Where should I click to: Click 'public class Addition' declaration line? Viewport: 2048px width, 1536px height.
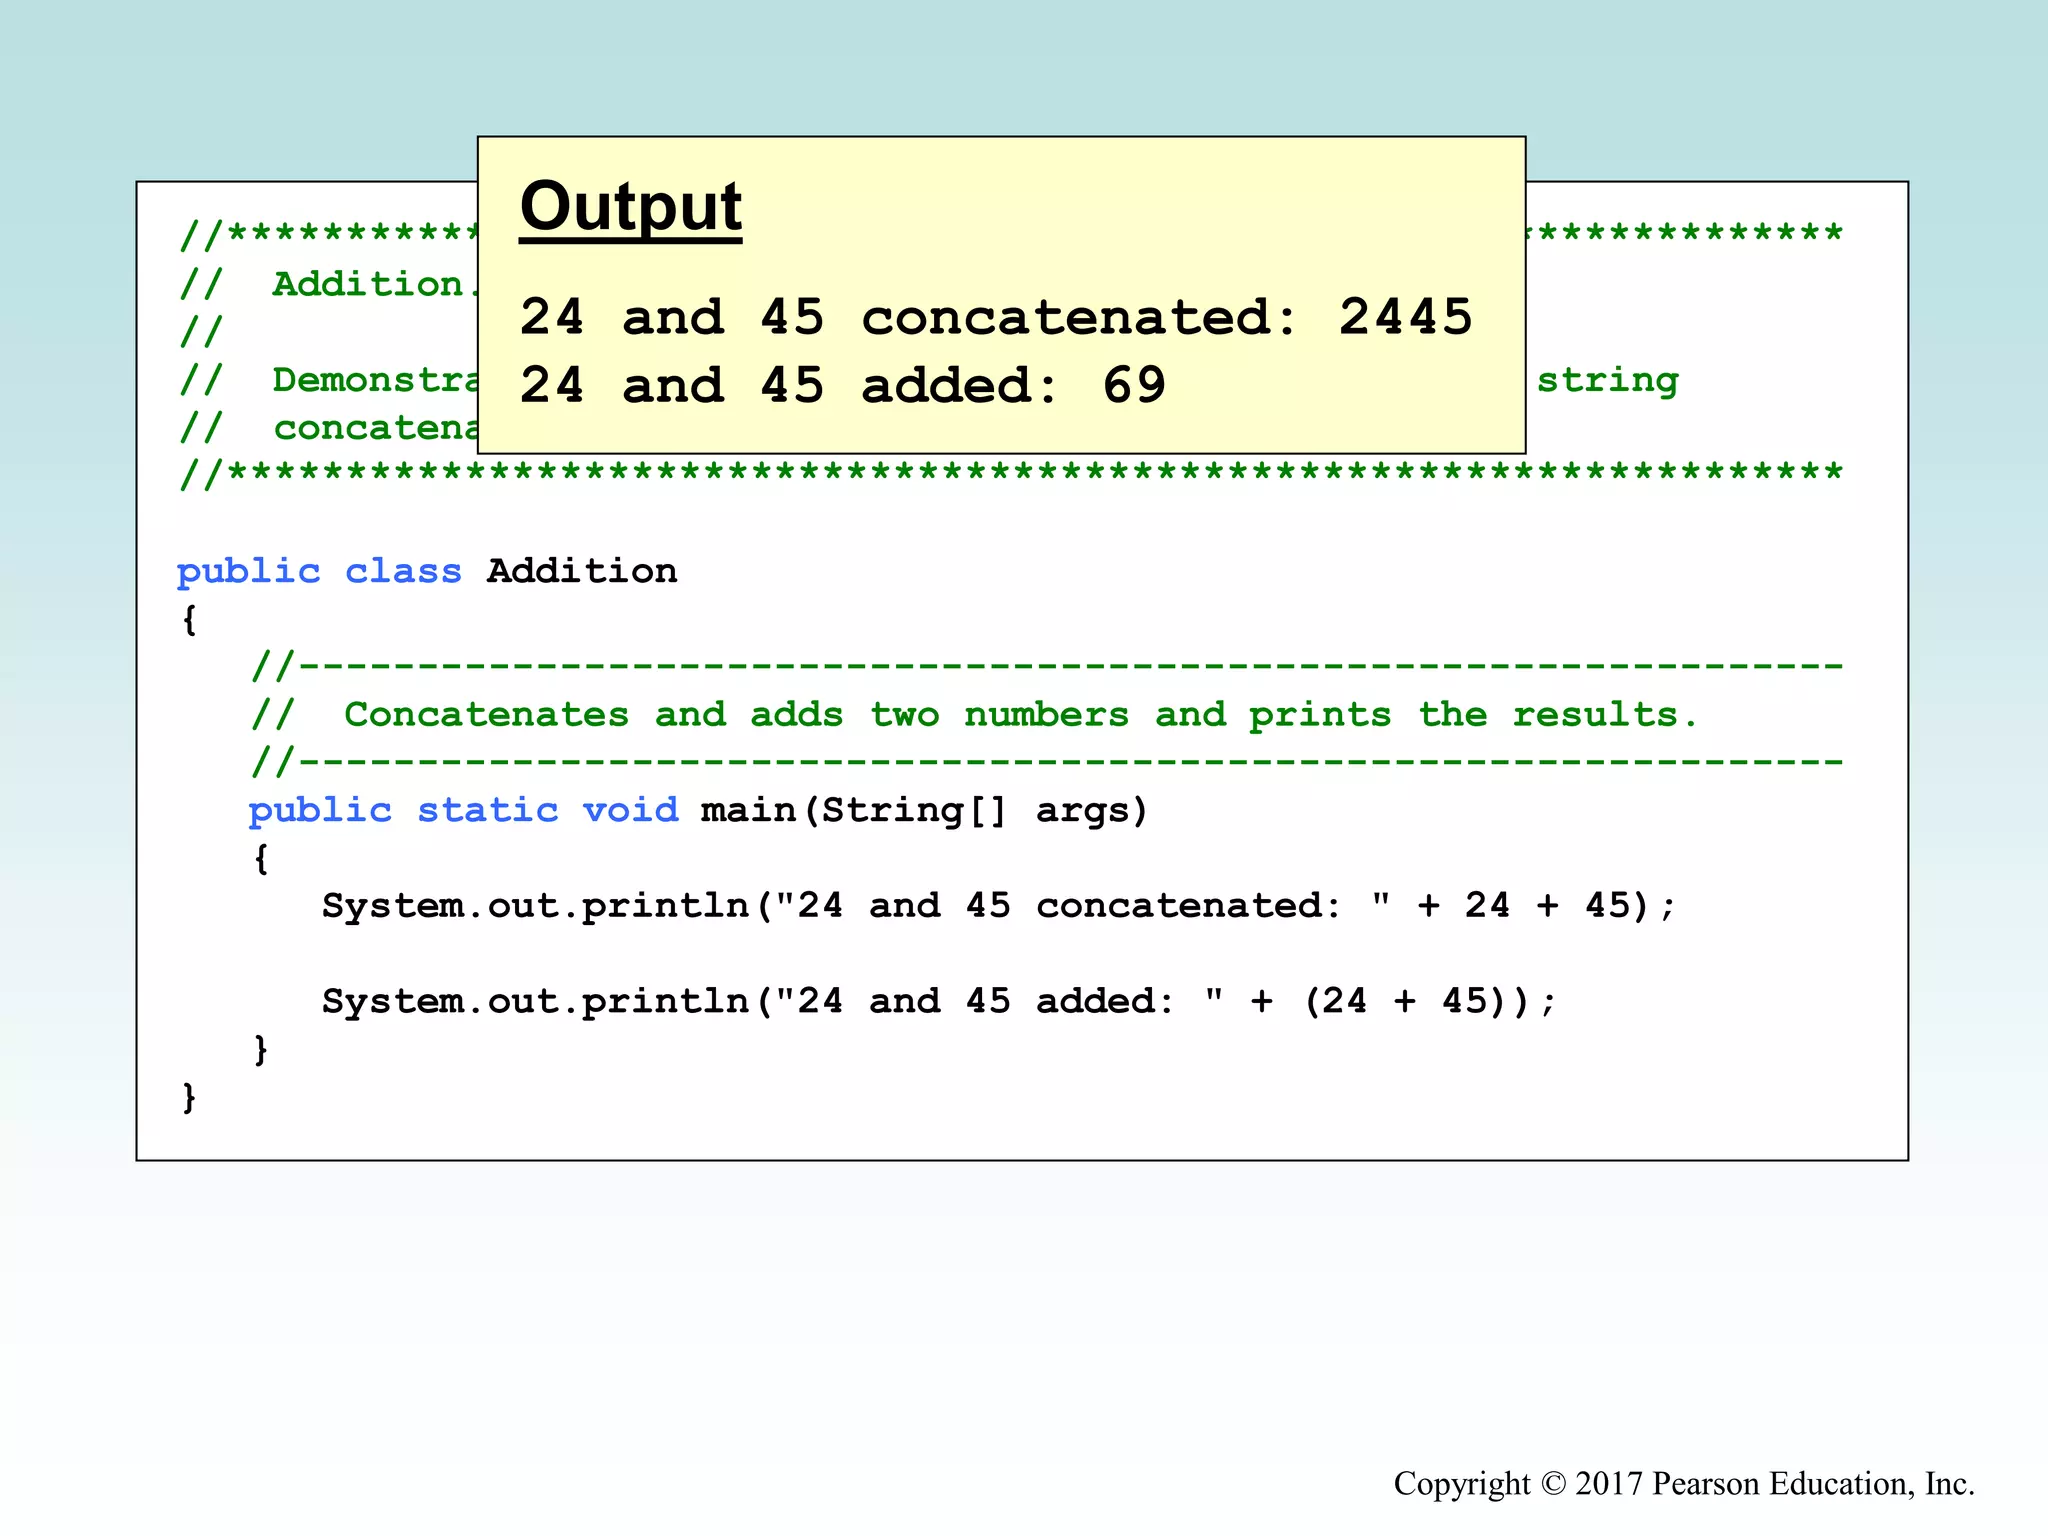pos(427,572)
